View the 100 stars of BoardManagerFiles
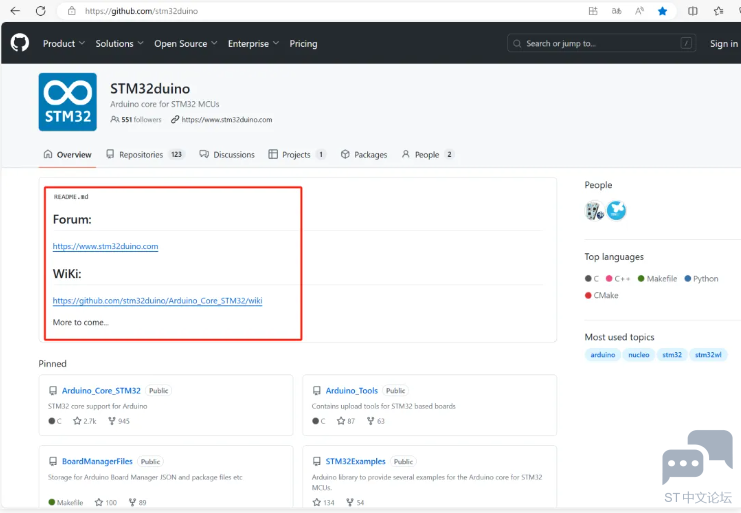 [106, 503]
